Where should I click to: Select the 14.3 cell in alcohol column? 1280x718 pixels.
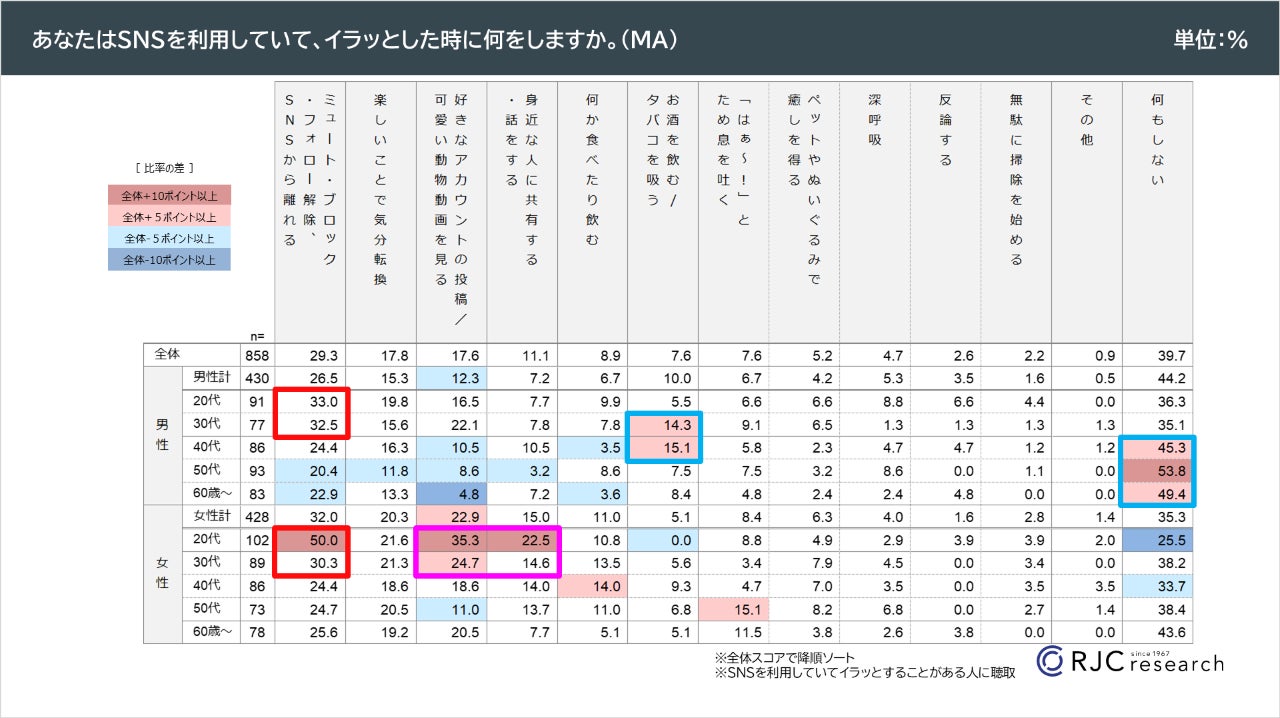(x=663, y=425)
